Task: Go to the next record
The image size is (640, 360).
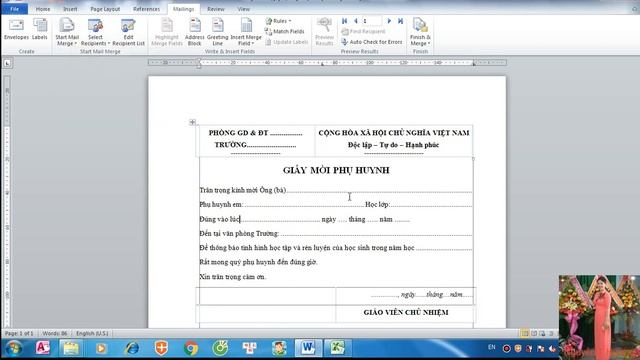Action: coord(389,21)
